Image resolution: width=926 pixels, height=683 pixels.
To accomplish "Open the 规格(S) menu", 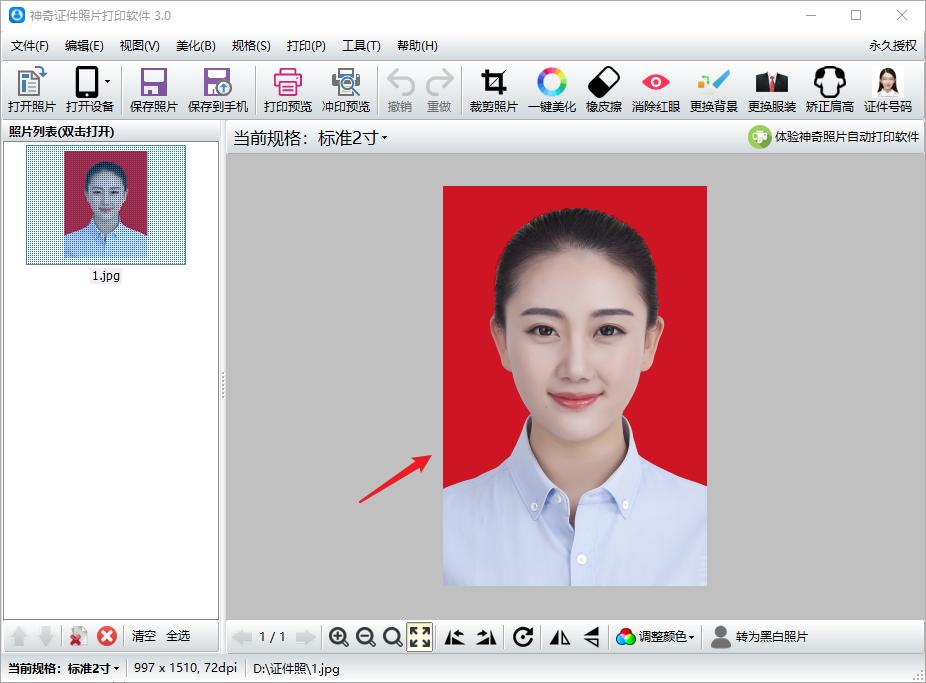I will click(x=252, y=45).
